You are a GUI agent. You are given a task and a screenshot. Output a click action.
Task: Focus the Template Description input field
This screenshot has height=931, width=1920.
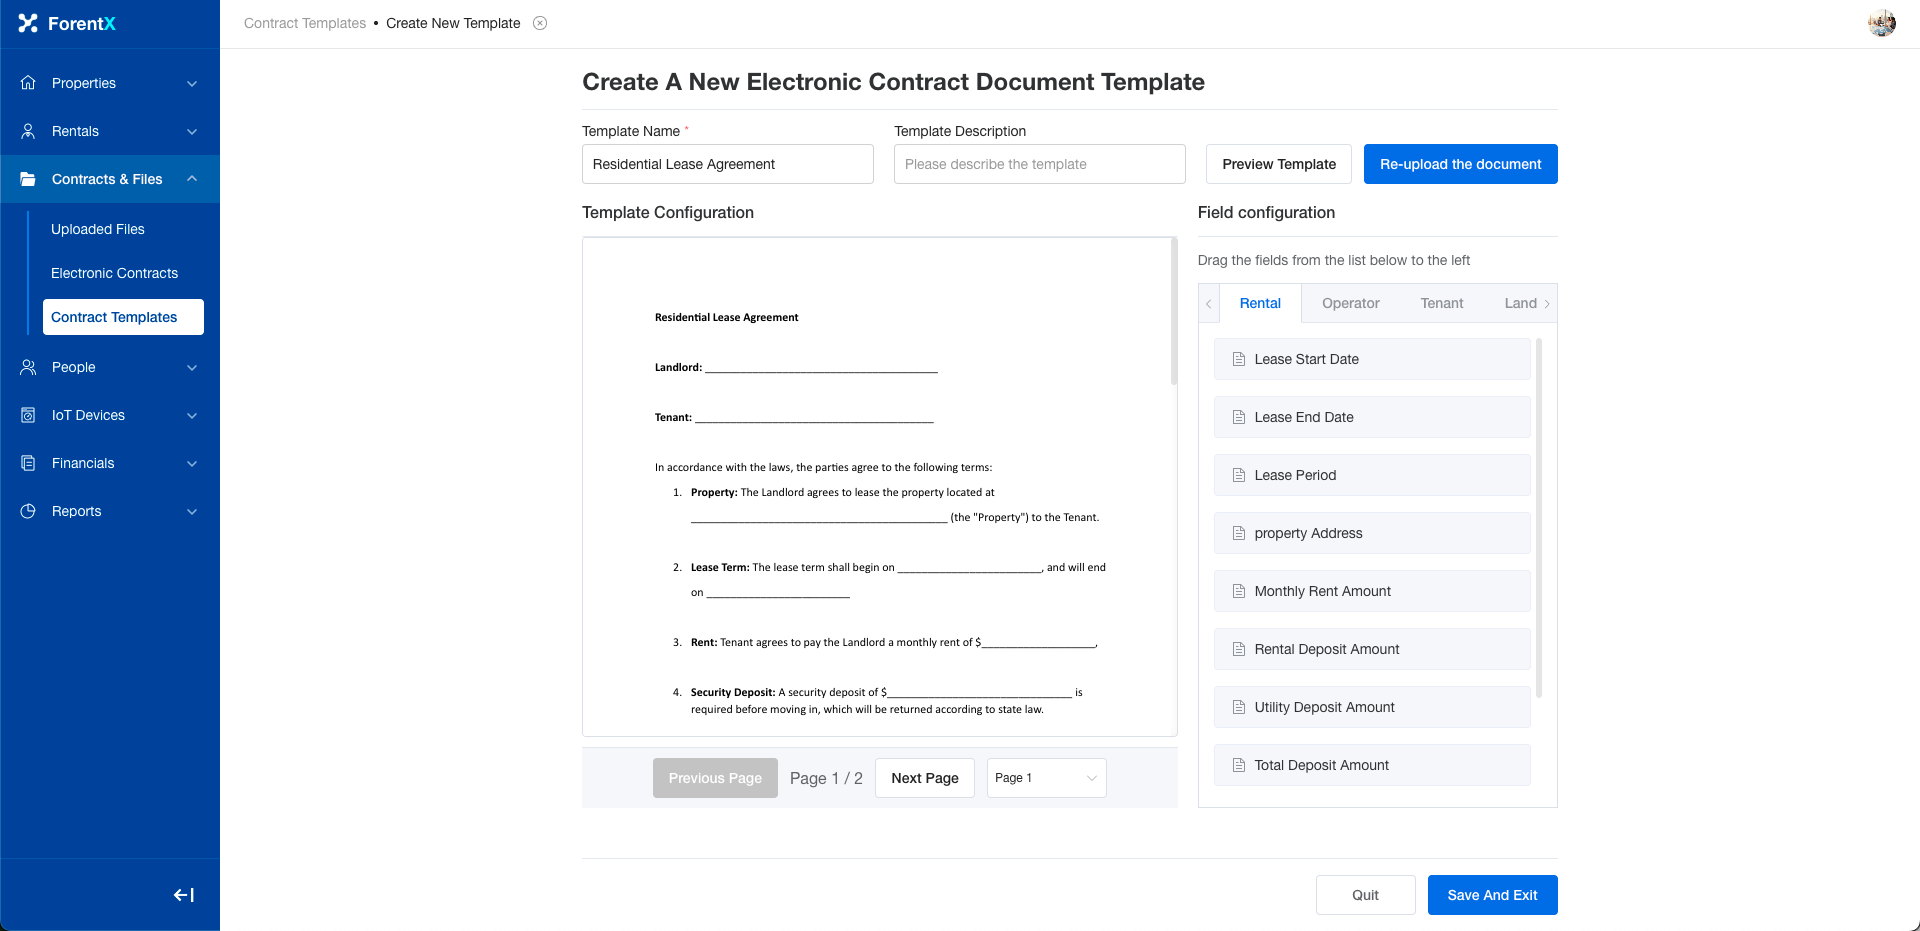[1039, 164]
